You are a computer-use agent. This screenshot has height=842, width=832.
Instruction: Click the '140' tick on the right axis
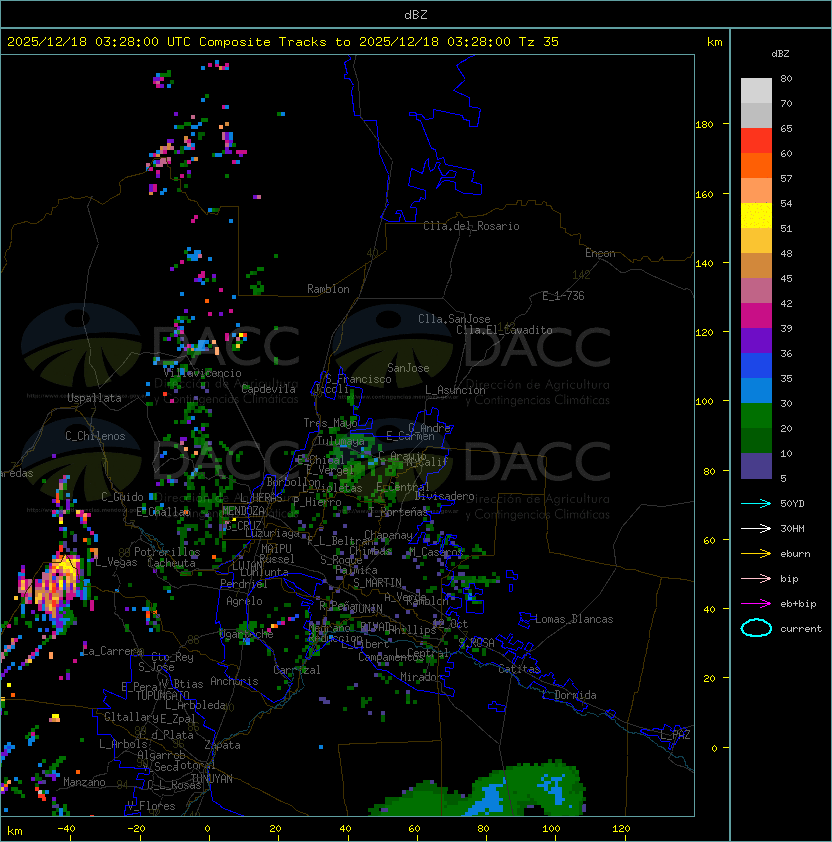pyautogui.click(x=704, y=264)
